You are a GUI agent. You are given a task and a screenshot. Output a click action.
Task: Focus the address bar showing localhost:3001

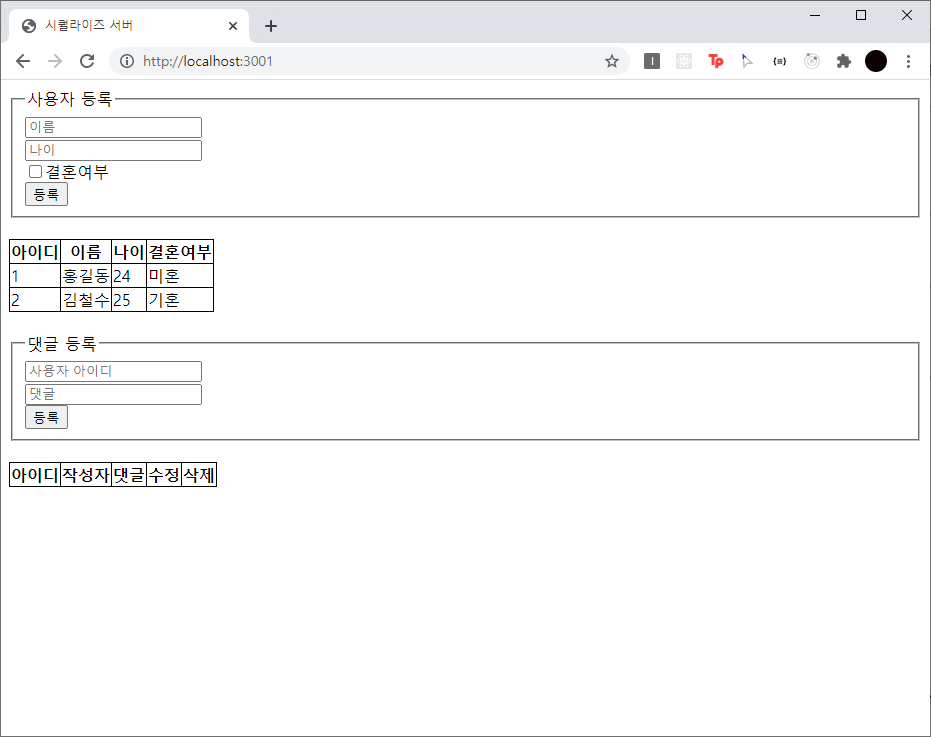point(368,61)
